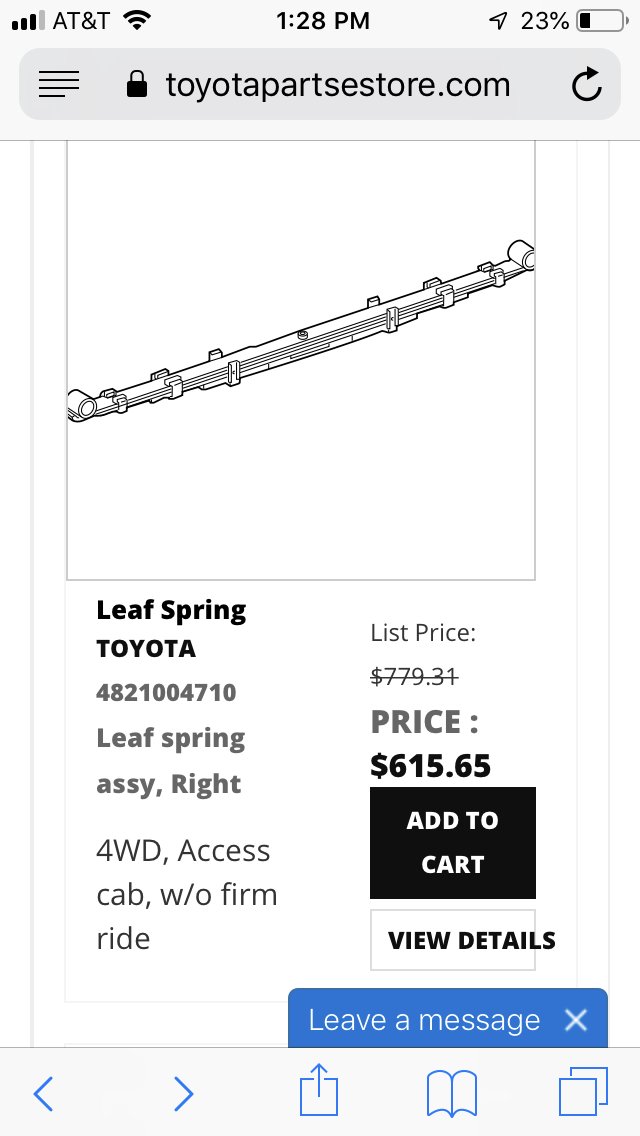This screenshot has width=640, height=1136.
Task: Go forward with the right arrow
Action: click(x=183, y=1093)
